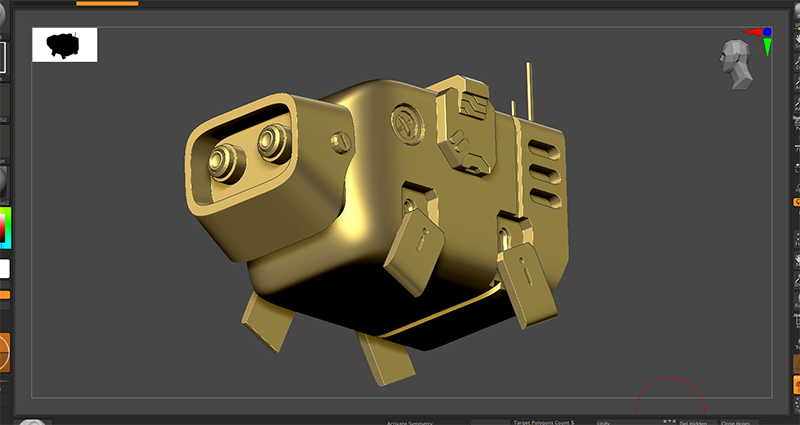Viewport: 800px width, 425px height.
Task: Click the green Y axis cone on gizmo
Action: pyautogui.click(x=767, y=46)
